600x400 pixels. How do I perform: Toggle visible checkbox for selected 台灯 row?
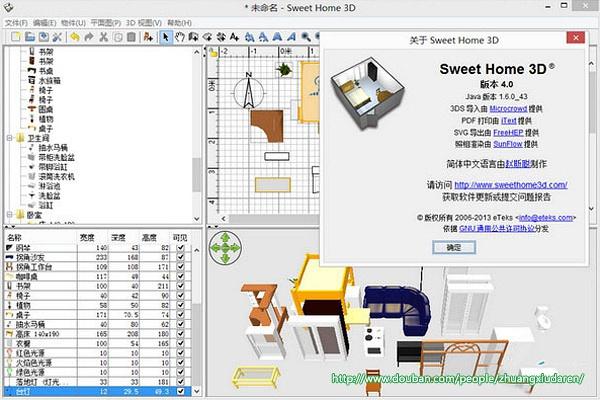pyautogui.click(x=180, y=392)
